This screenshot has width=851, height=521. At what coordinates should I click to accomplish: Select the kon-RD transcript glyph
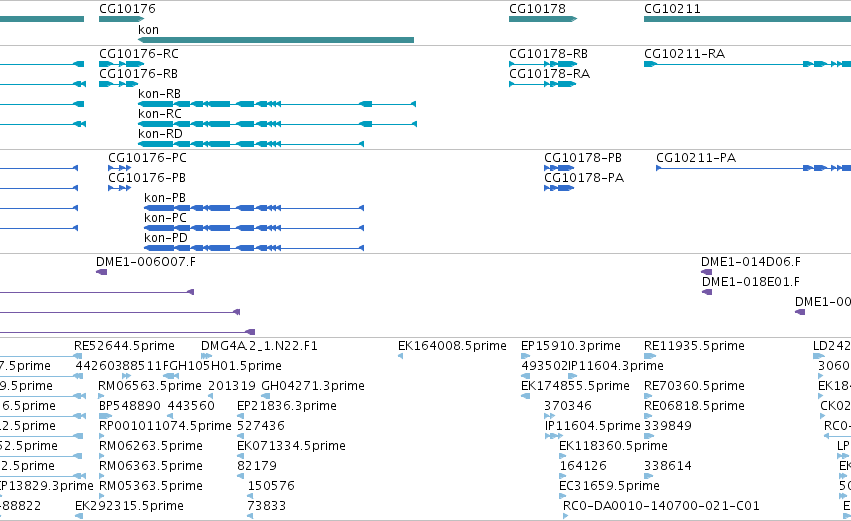(251, 144)
